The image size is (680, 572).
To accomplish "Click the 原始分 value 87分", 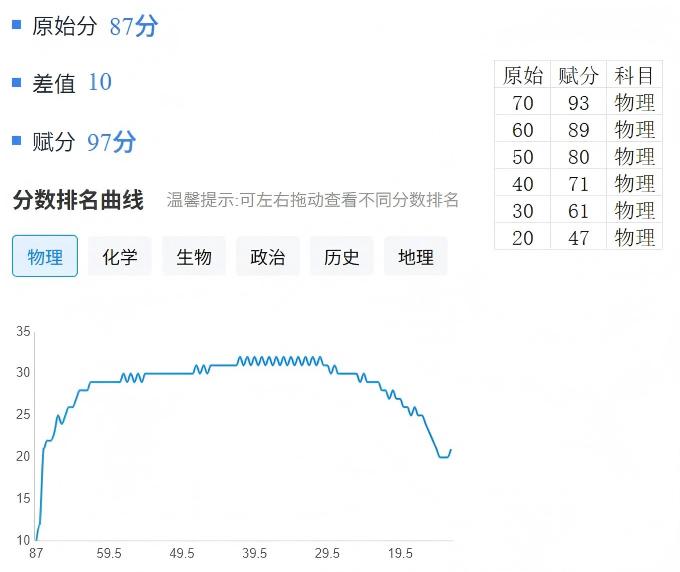I will (x=133, y=27).
